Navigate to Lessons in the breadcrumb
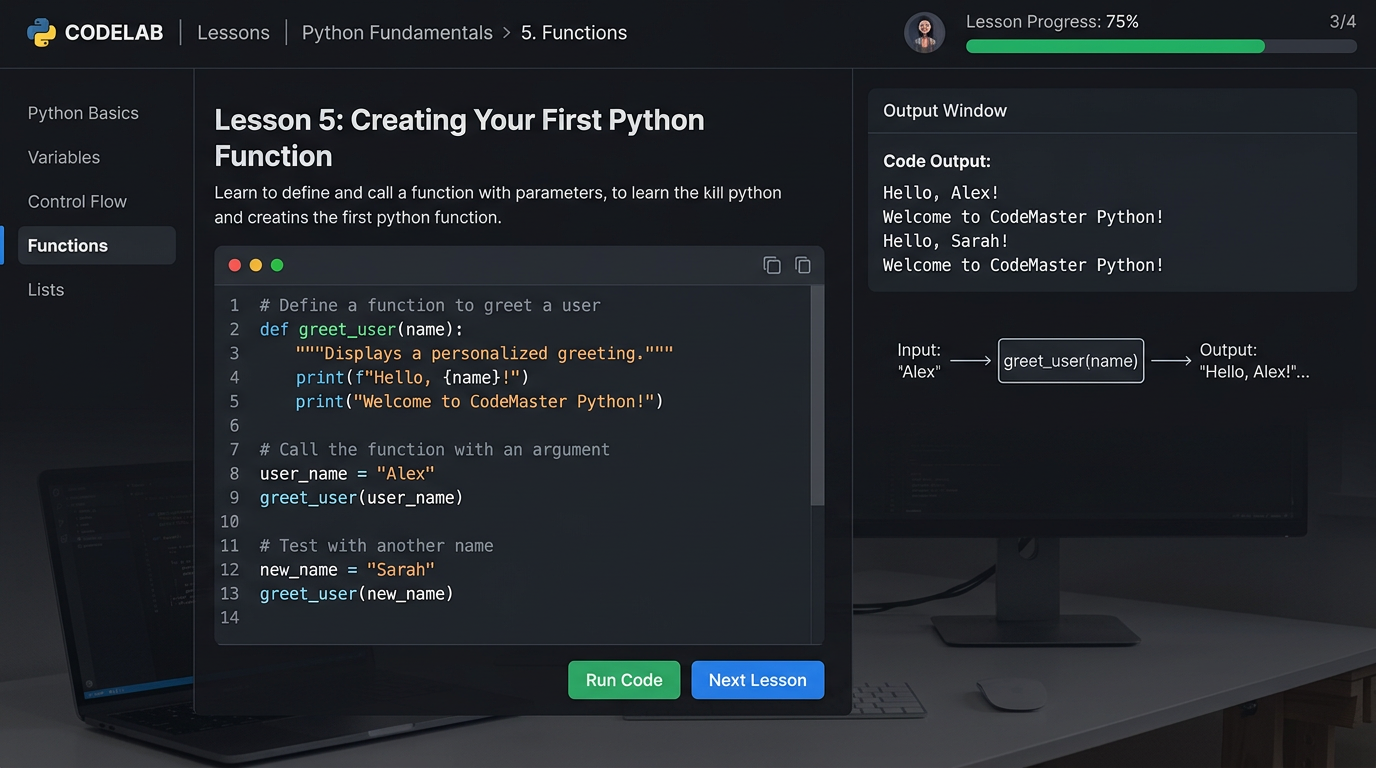 click(x=233, y=33)
